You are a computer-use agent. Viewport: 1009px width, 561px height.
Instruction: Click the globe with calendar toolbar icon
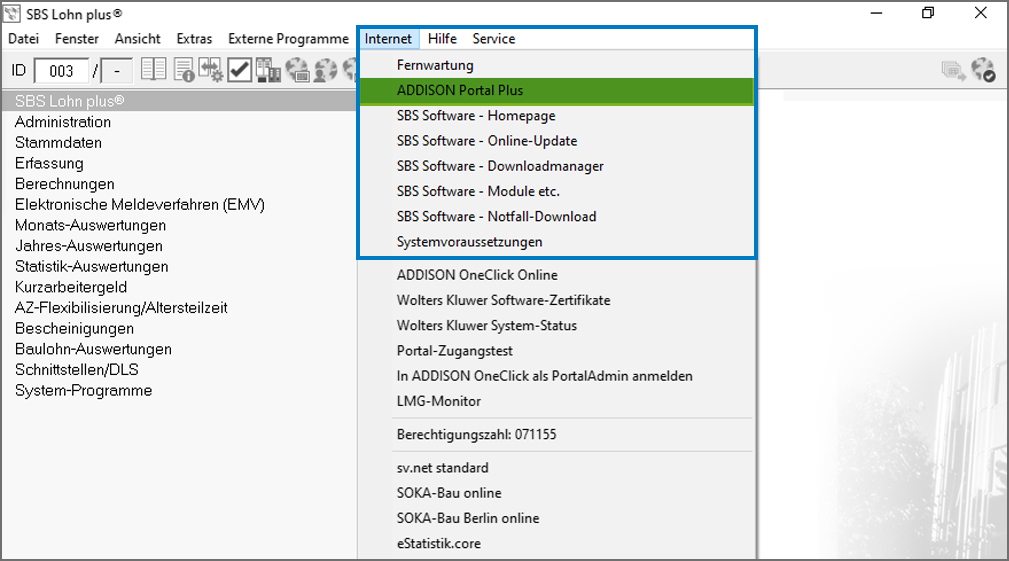point(297,70)
